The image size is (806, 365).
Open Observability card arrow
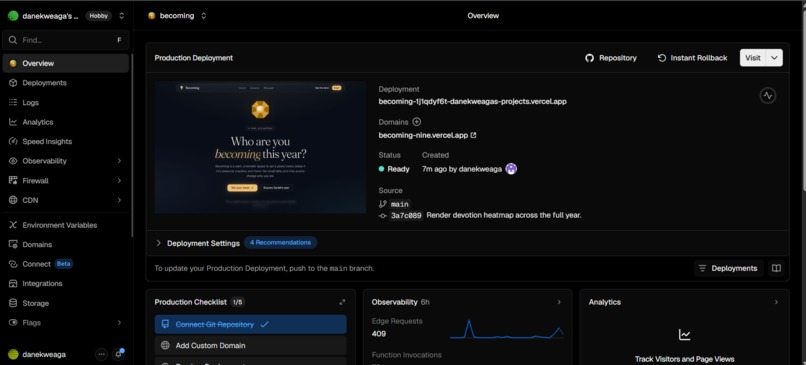pyautogui.click(x=559, y=302)
